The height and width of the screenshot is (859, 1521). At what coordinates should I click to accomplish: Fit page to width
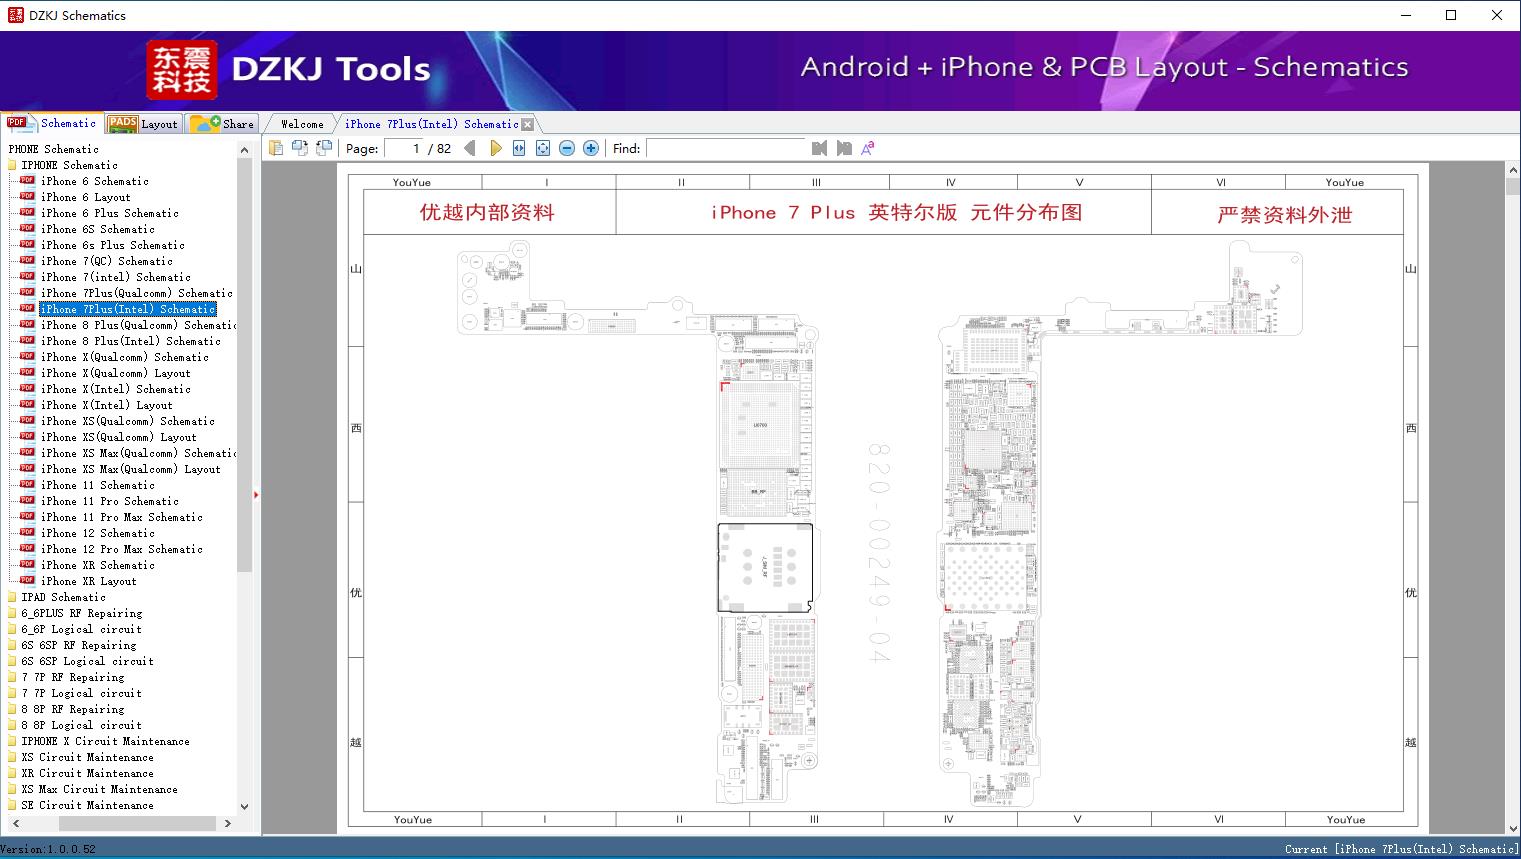pos(519,148)
